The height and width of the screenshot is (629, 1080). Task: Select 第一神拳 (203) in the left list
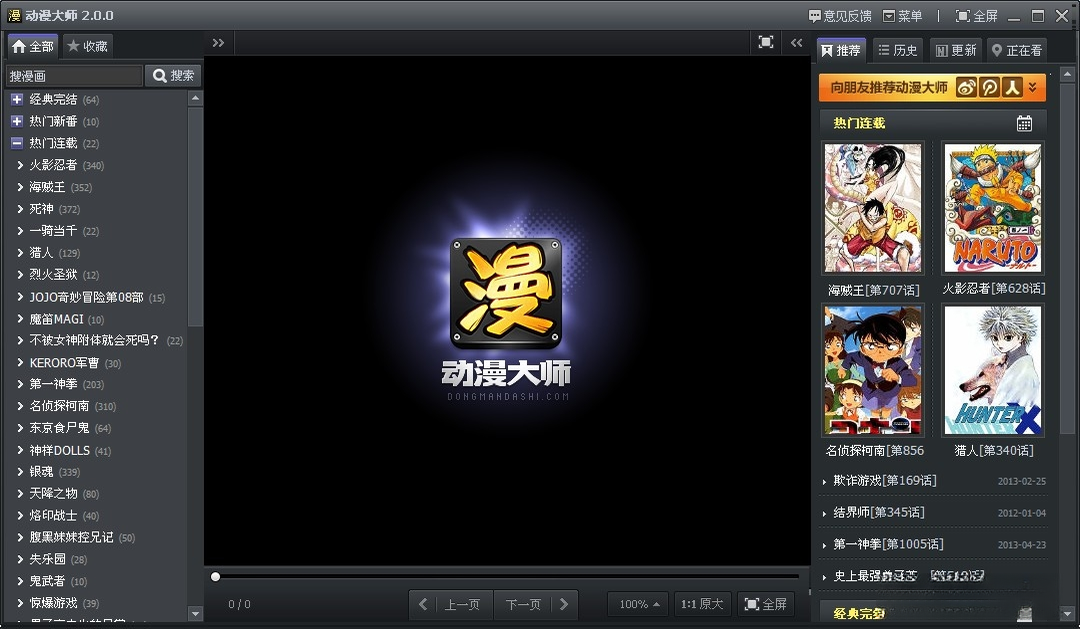53,384
